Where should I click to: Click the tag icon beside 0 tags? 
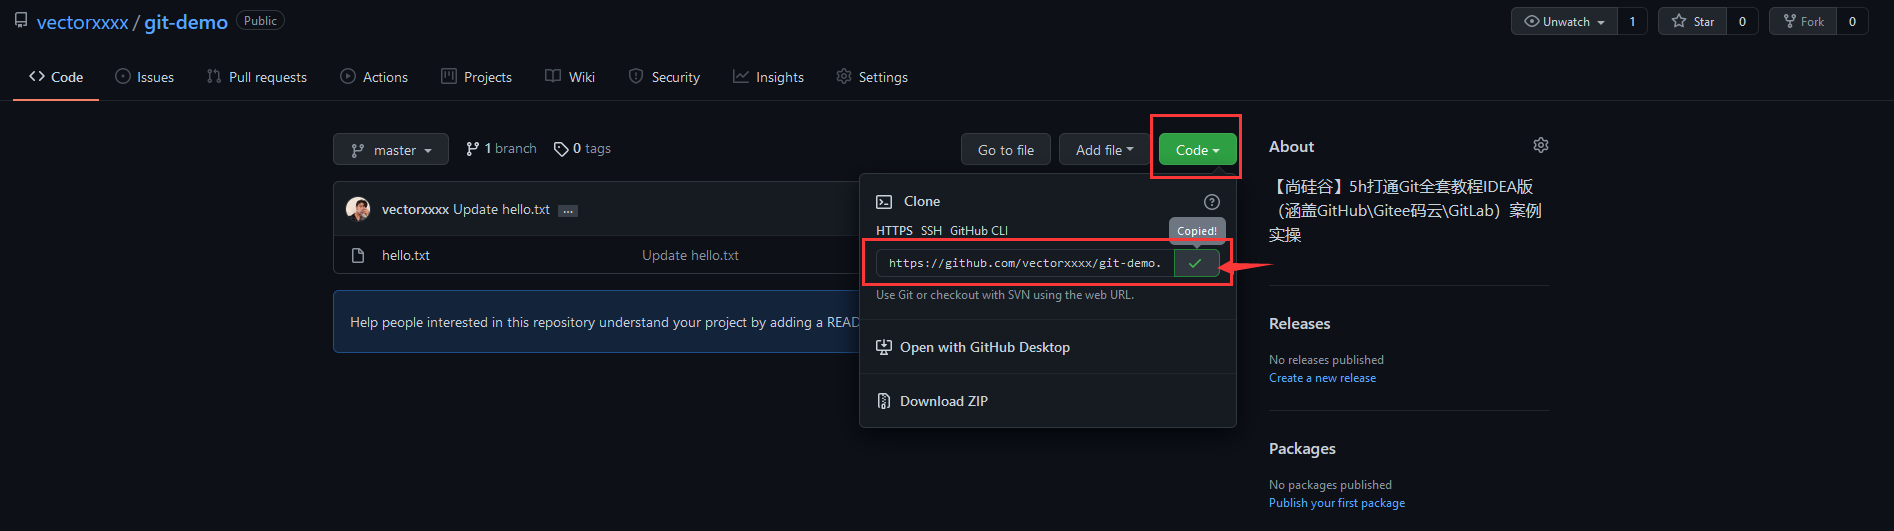pyautogui.click(x=561, y=149)
